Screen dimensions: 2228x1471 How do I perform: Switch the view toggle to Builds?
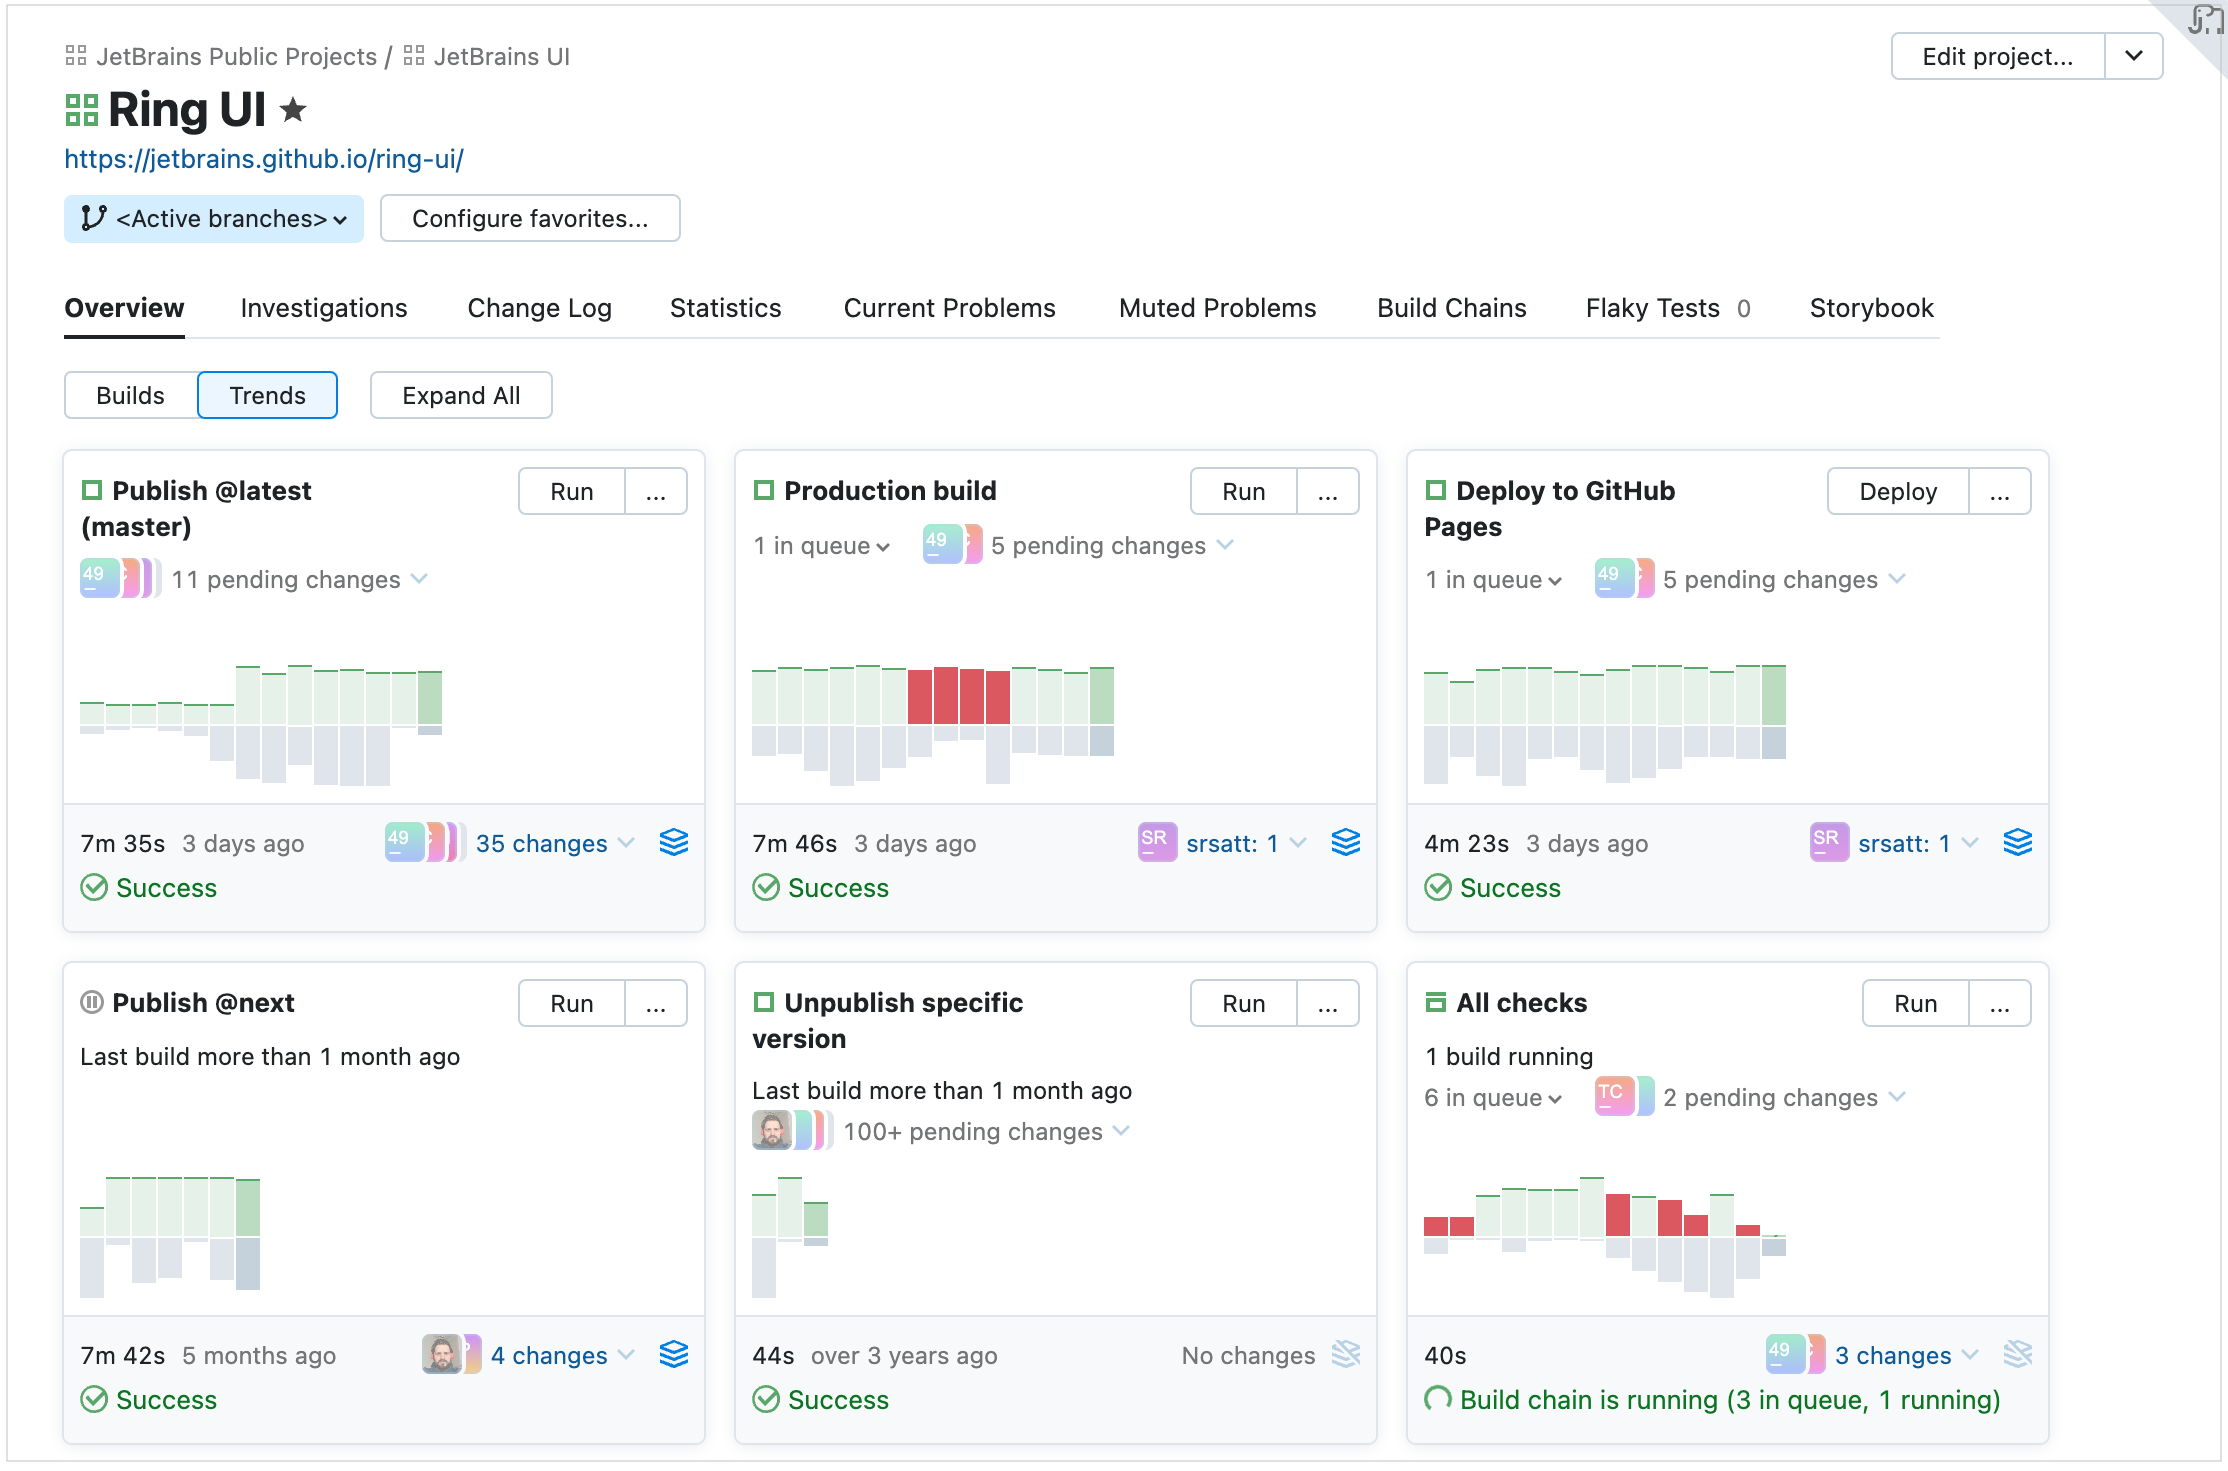[131, 395]
